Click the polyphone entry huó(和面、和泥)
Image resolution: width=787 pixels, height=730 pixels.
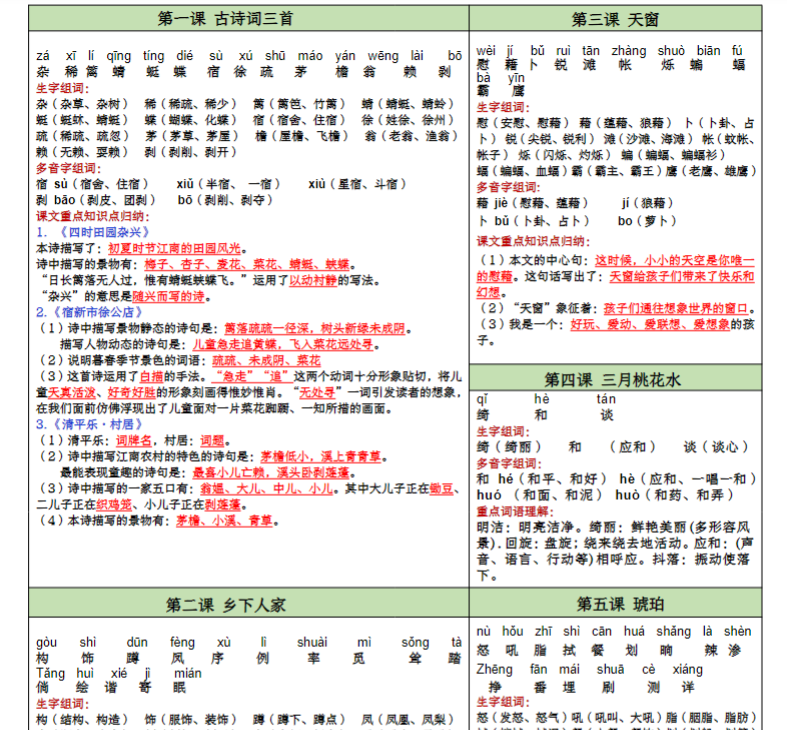pyautogui.click(x=539, y=495)
